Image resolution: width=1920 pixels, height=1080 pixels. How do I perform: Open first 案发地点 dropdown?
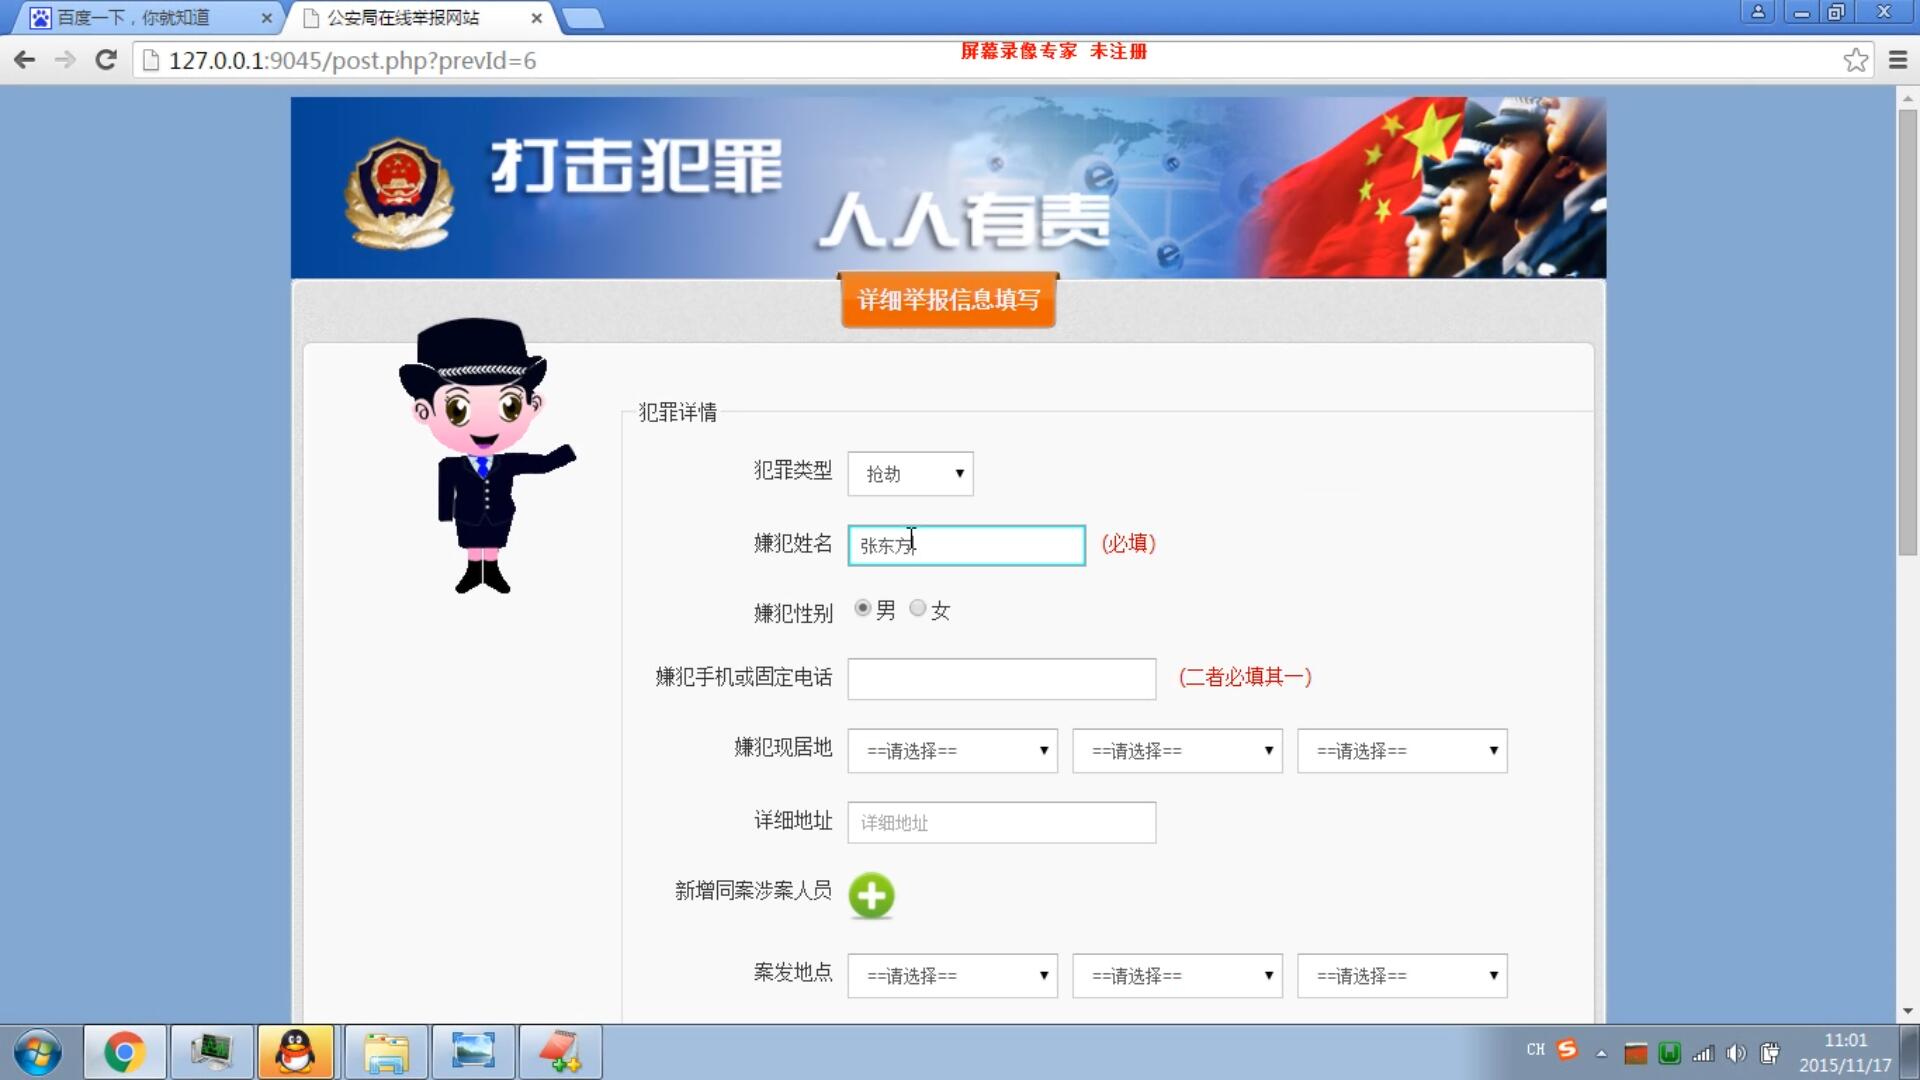coord(952,976)
